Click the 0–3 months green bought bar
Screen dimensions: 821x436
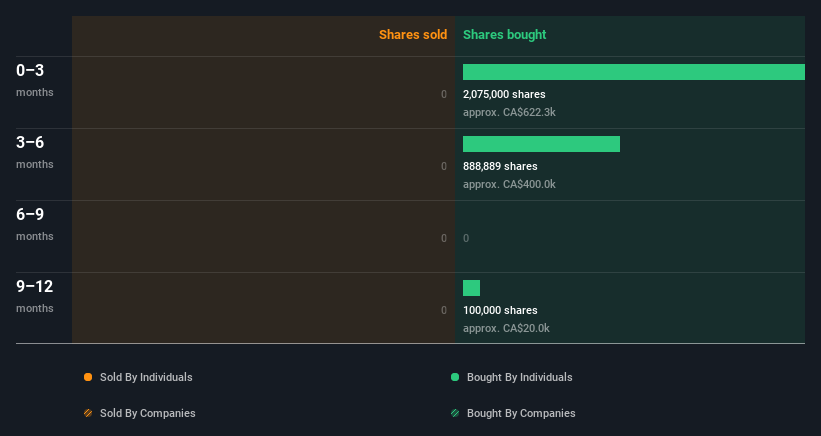click(634, 72)
